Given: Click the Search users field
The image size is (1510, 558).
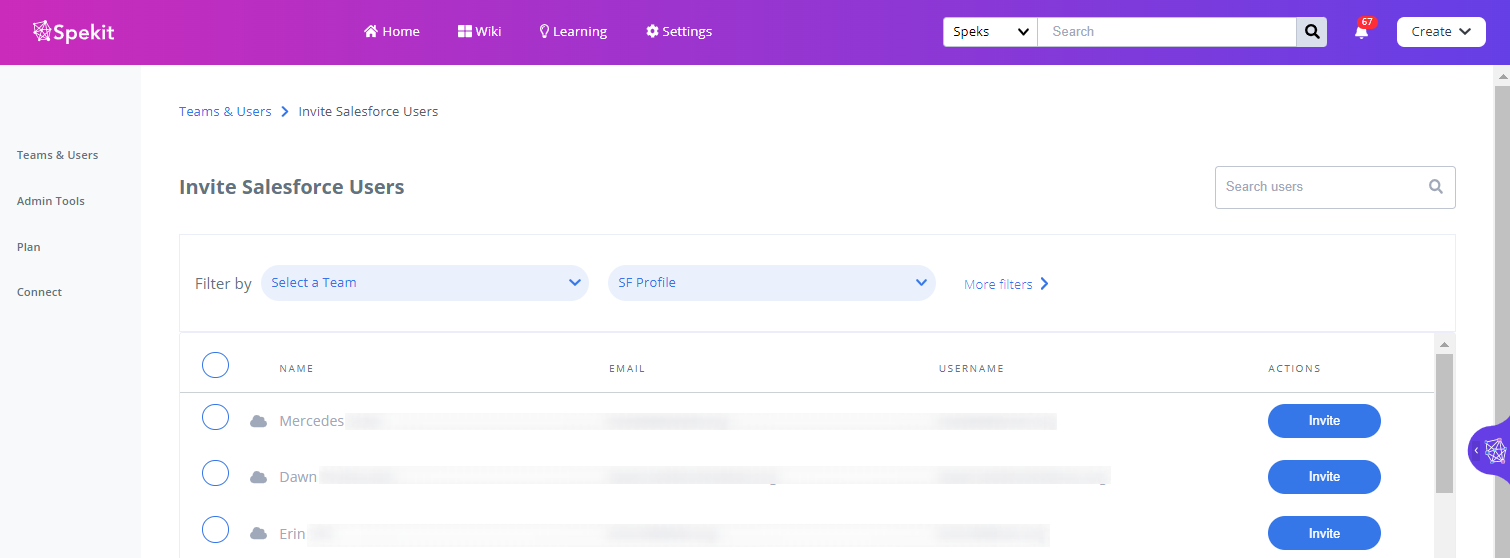Looking at the screenshot, I should click(1335, 187).
